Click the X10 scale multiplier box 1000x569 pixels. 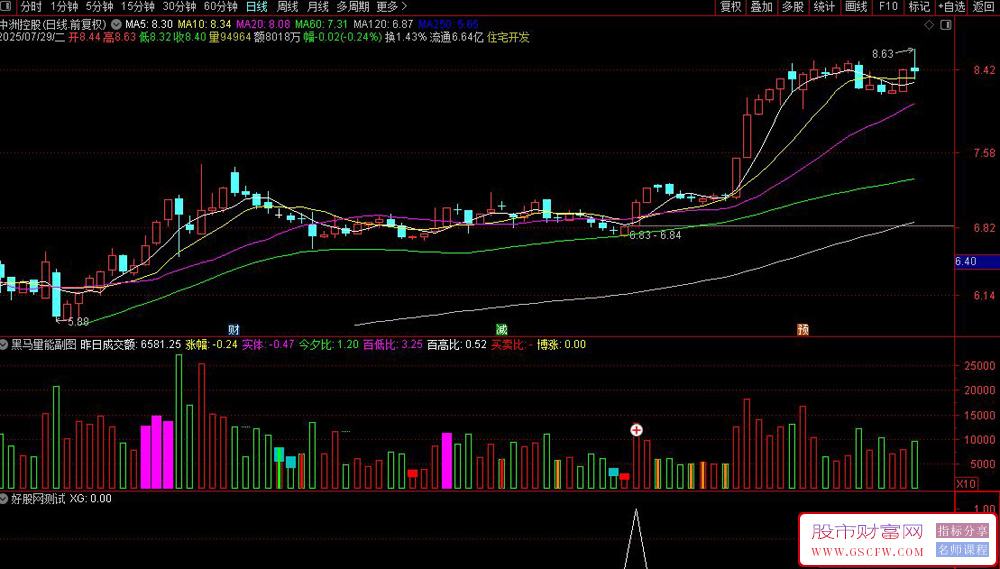pos(966,484)
